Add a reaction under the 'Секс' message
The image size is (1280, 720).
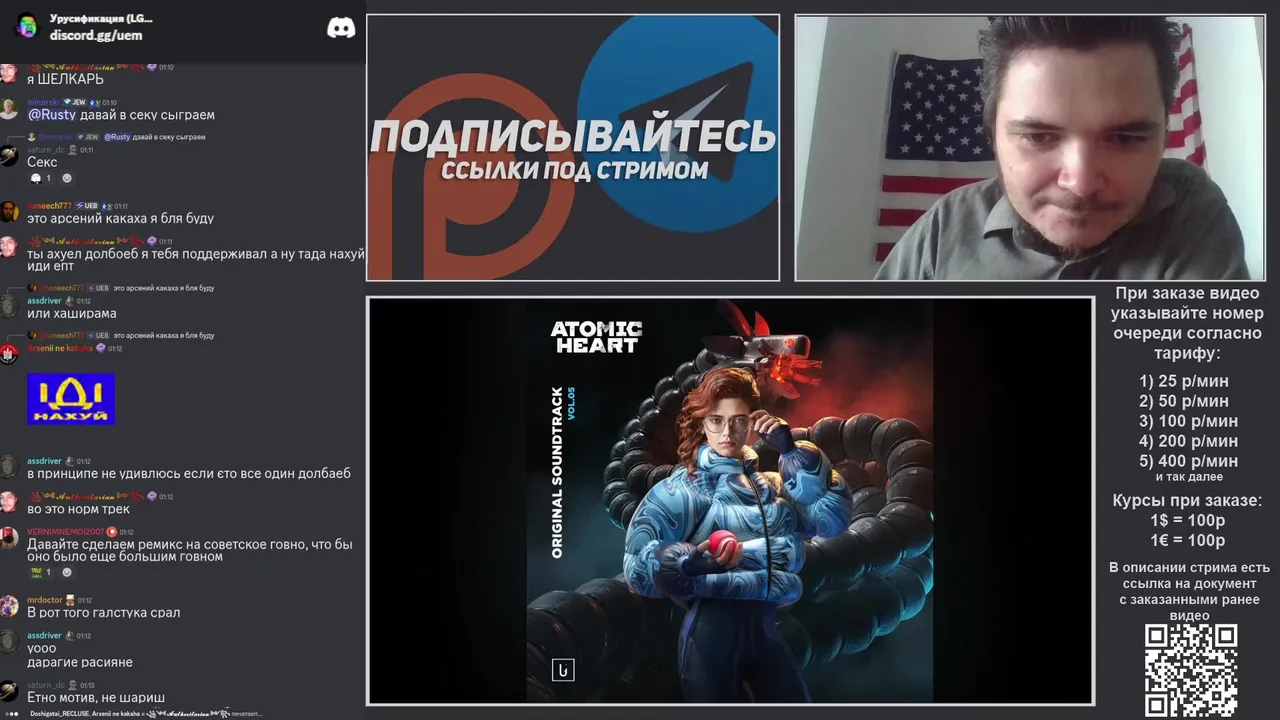[67, 178]
